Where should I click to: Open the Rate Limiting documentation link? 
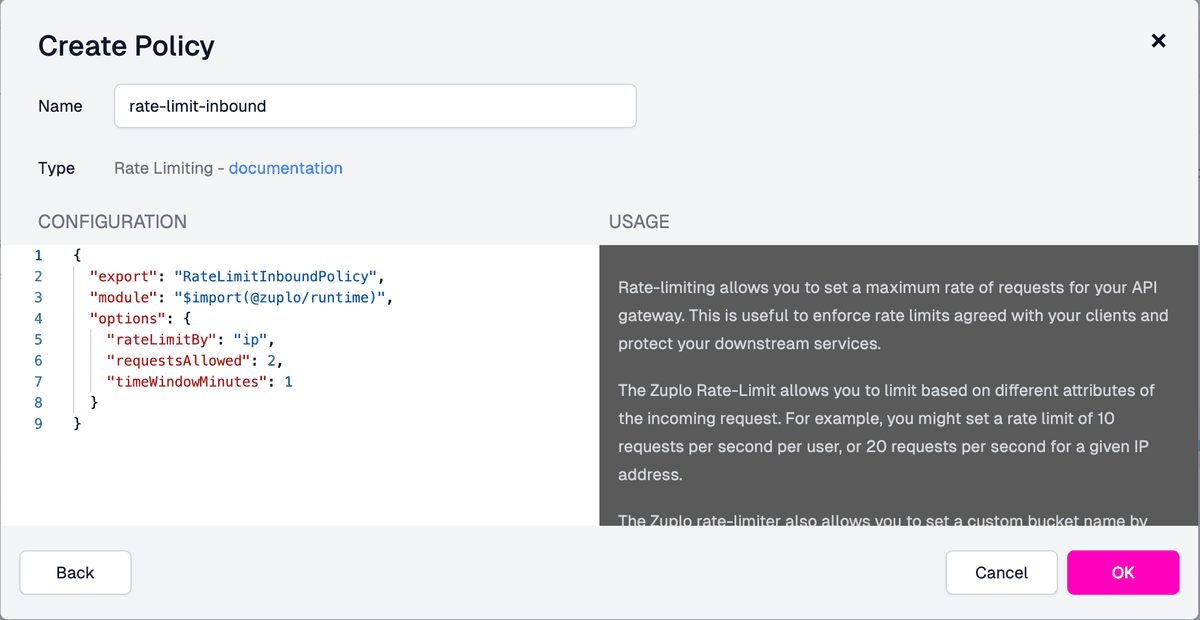point(285,168)
